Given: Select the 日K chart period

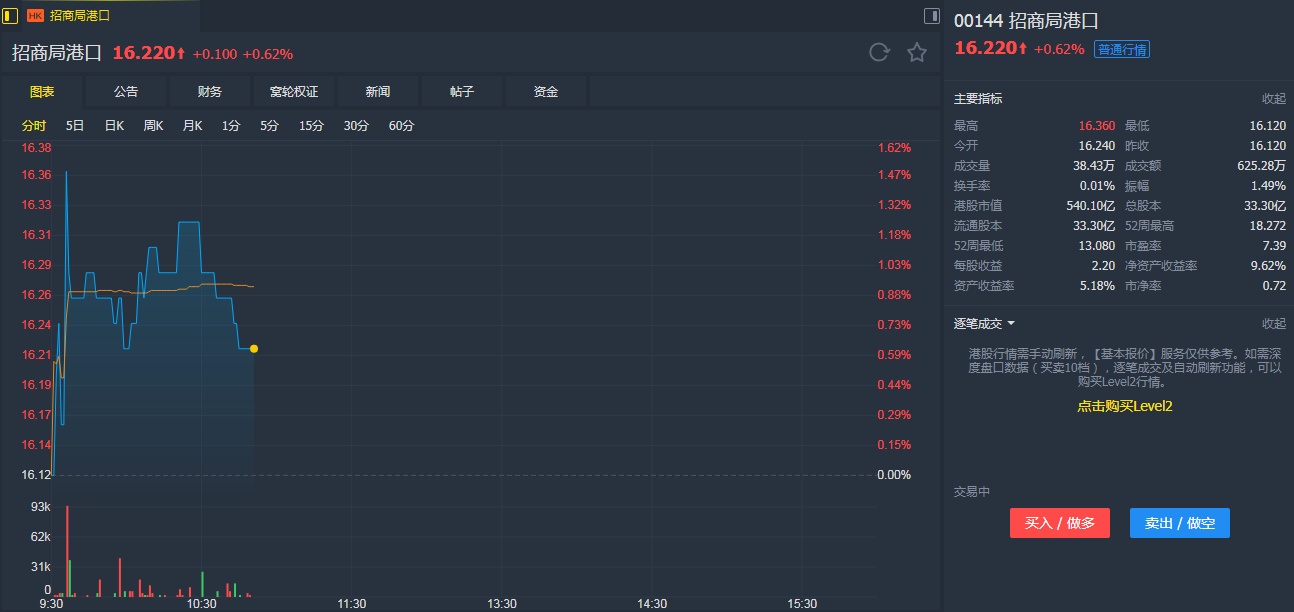Looking at the screenshot, I should point(114,126).
